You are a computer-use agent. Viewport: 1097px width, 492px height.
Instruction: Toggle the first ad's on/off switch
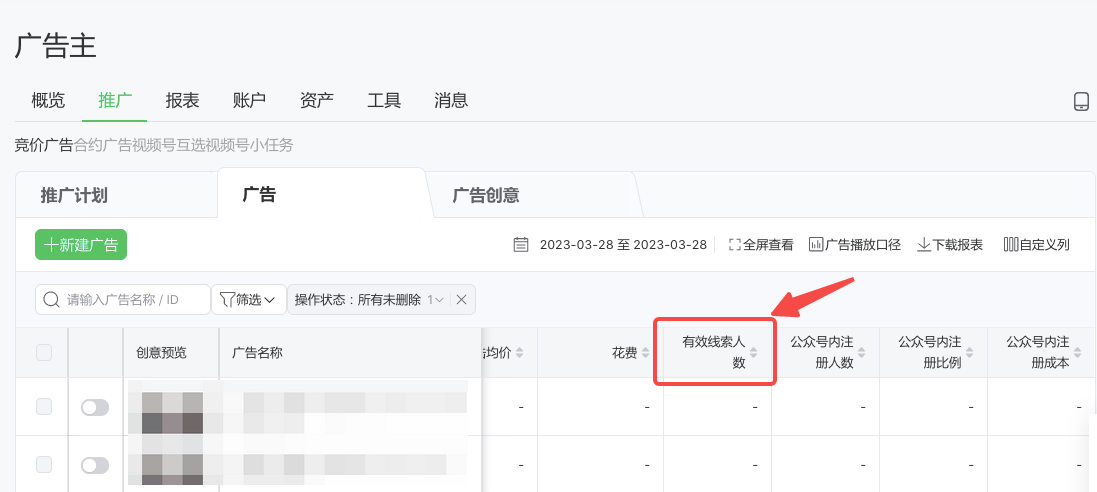(x=95, y=407)
